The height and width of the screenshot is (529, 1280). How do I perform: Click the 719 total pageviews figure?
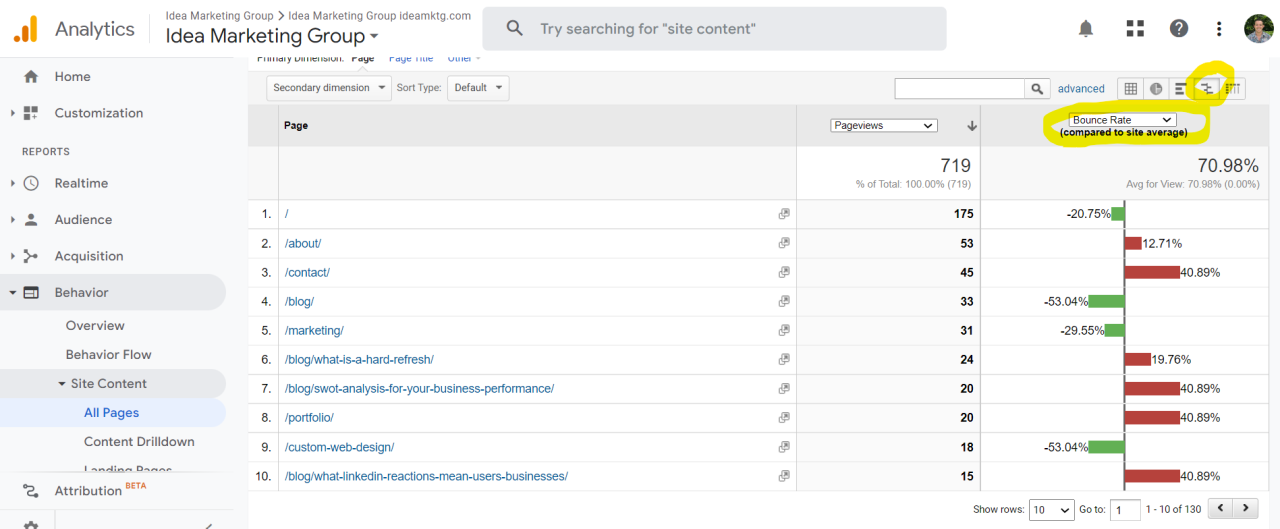click(x=955, y=165)
